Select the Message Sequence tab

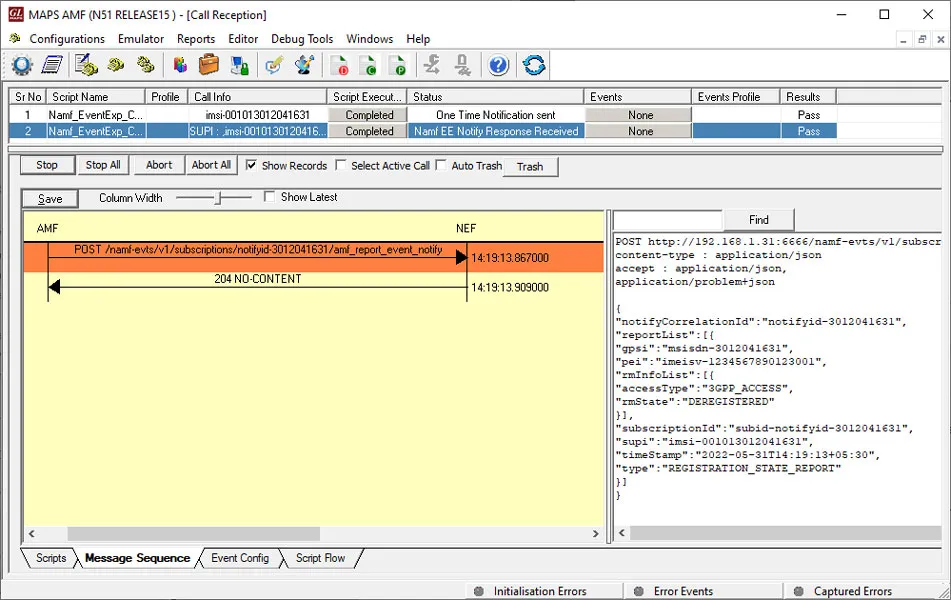(x=137, y=558)
